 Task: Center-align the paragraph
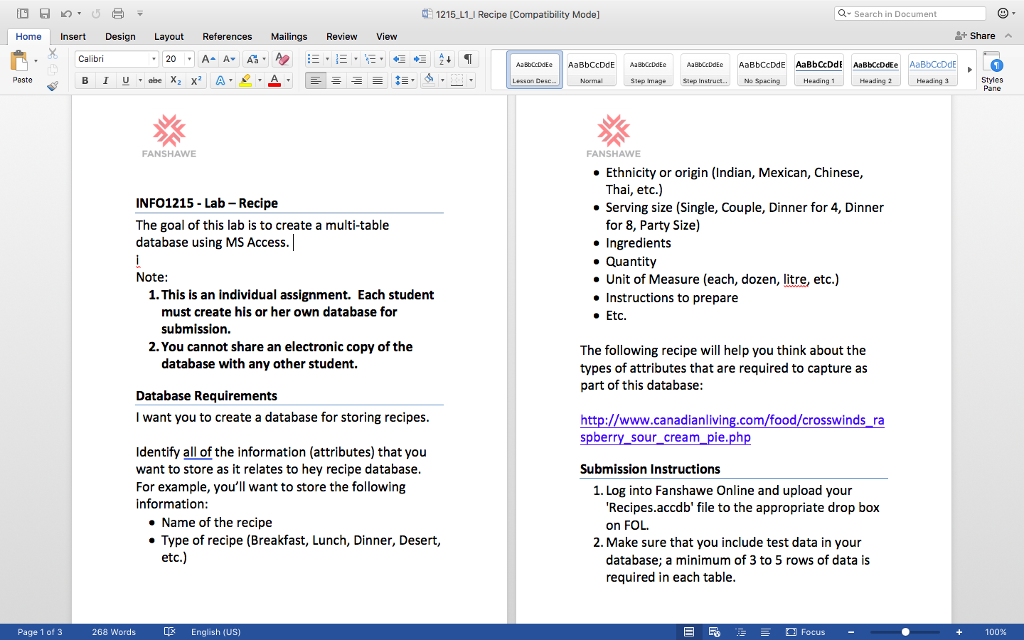coord(336,80)
